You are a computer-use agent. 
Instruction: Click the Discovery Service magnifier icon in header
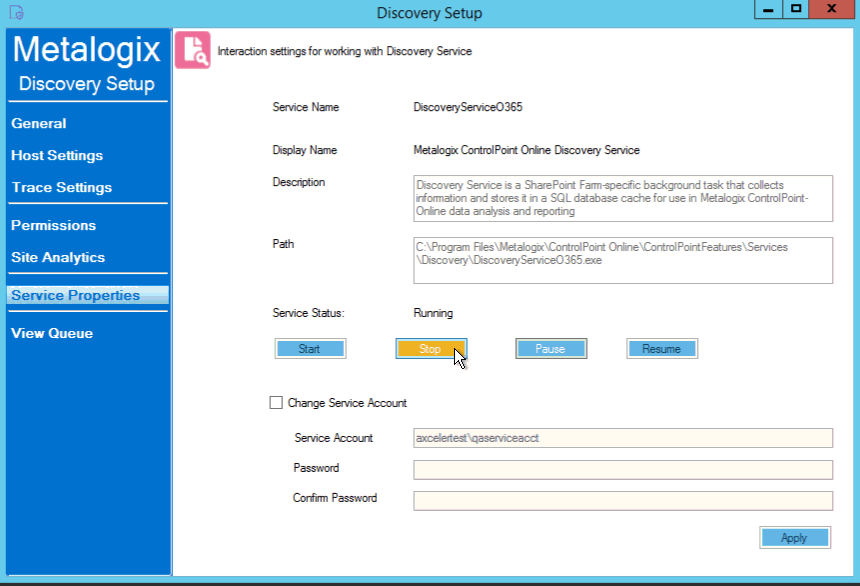(193, 50)
